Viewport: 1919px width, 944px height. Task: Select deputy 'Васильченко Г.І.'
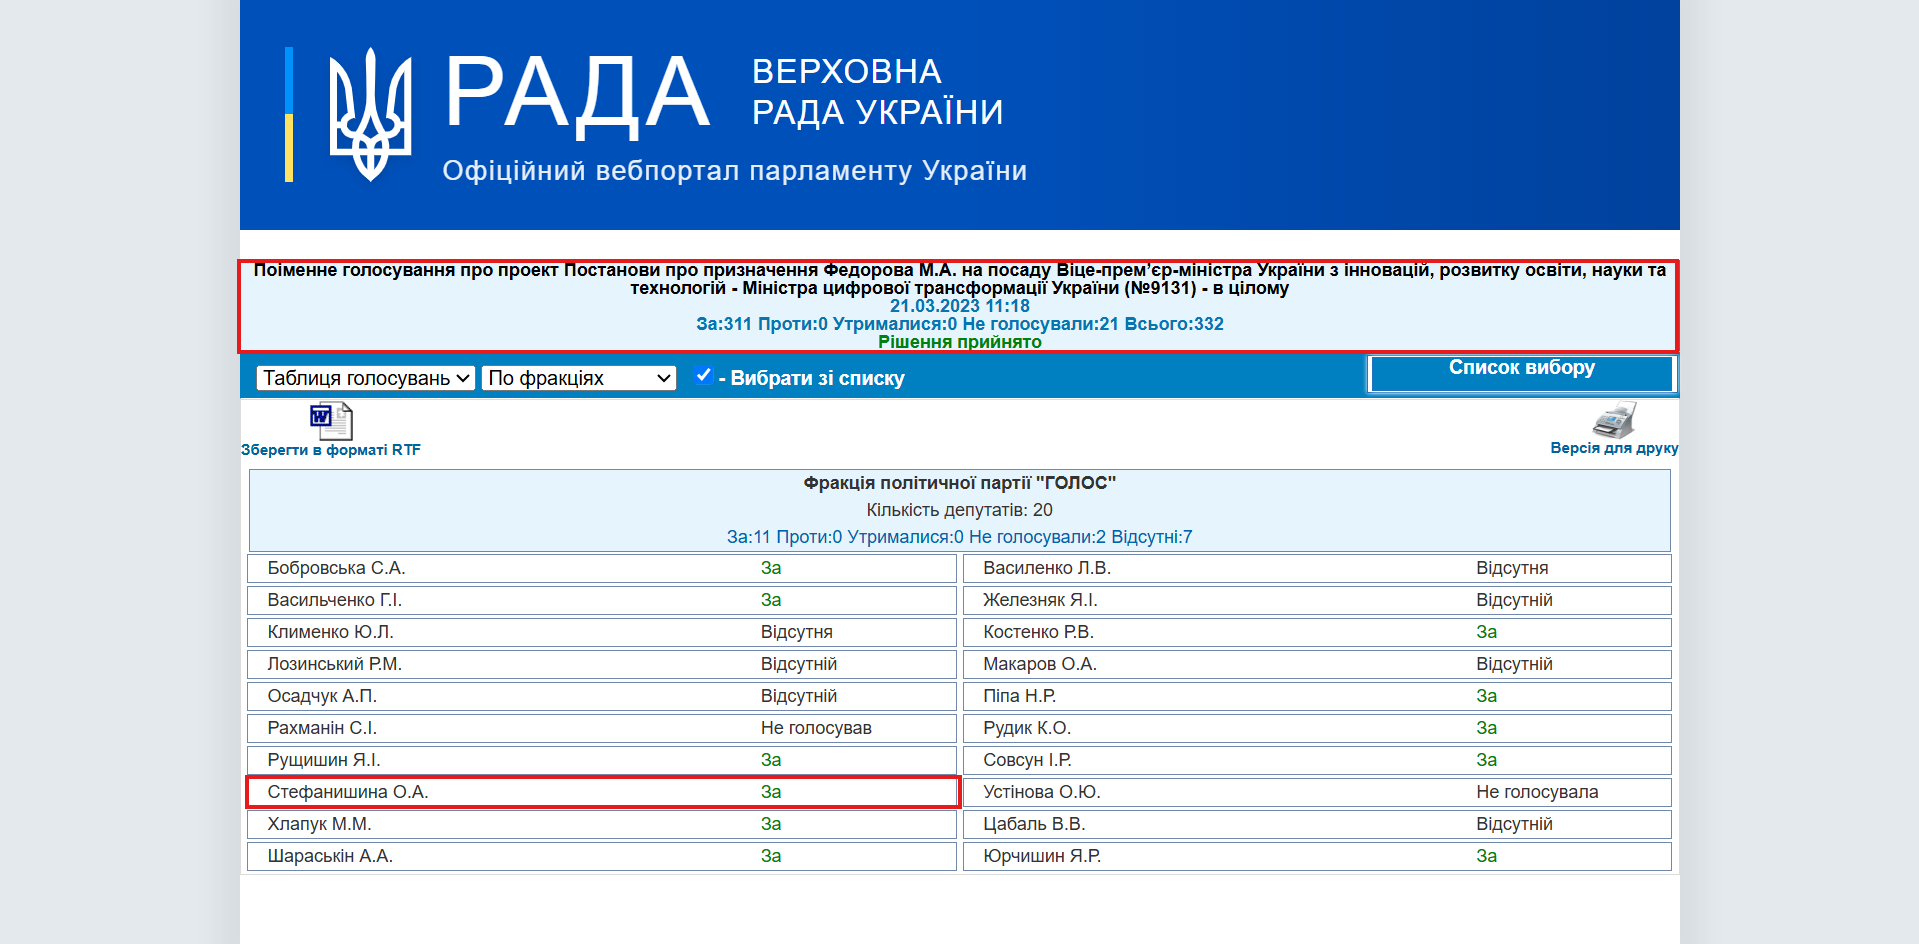pyautogui.click(x=335, y=600)
